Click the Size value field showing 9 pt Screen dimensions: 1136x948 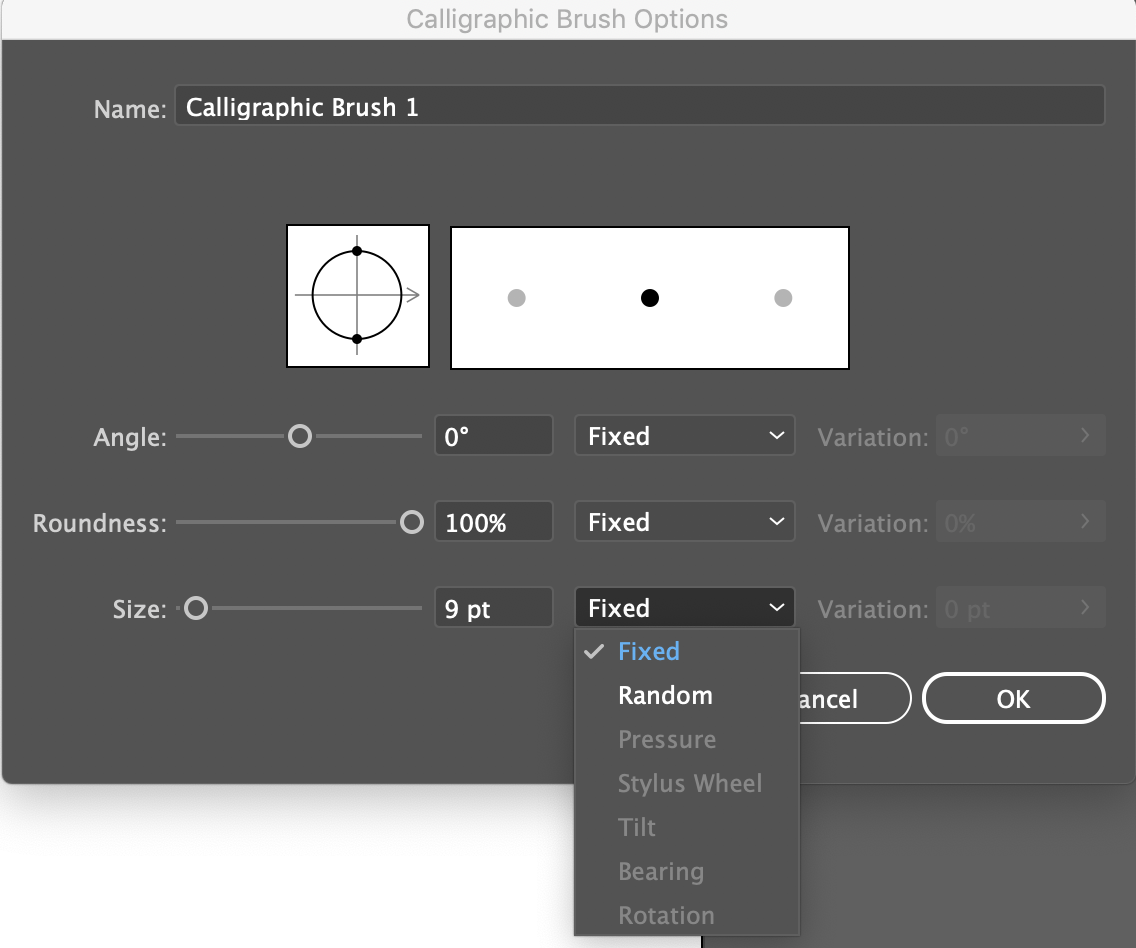493,608
